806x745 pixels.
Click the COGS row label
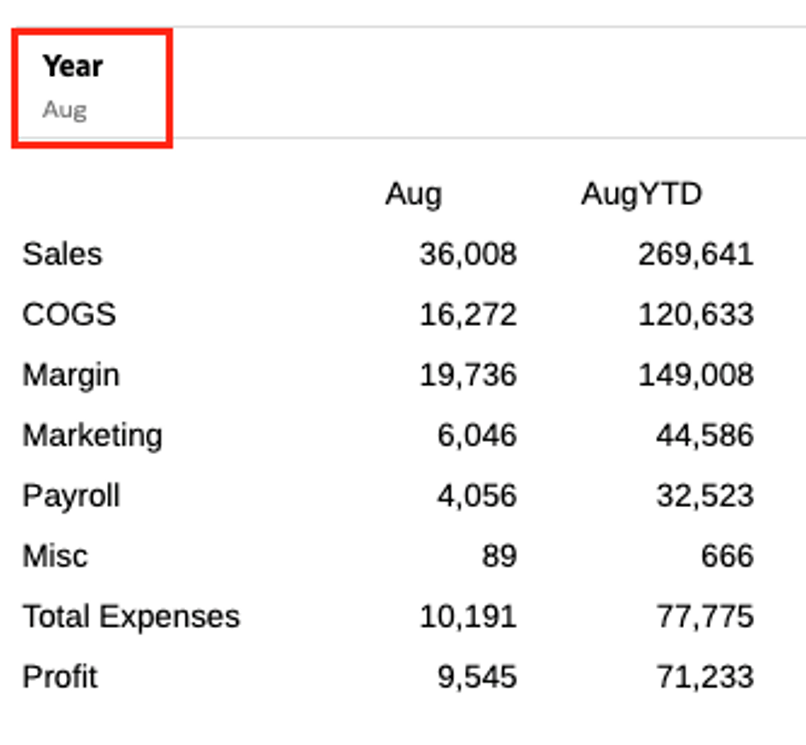click(69, 315)
